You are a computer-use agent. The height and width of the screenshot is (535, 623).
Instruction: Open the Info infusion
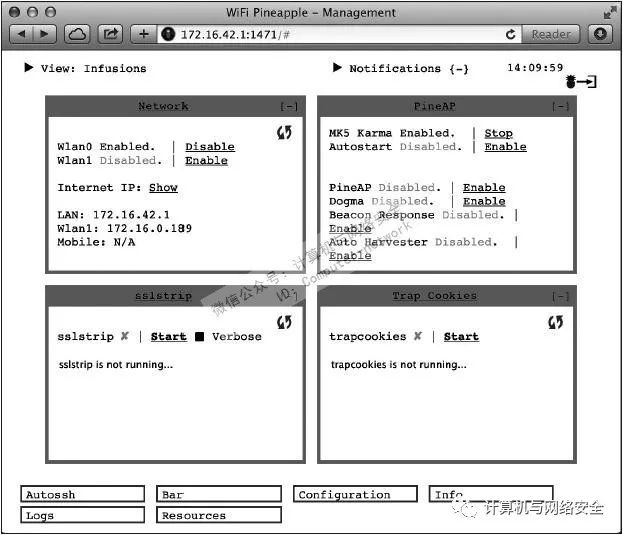click(x=491, y=494)
